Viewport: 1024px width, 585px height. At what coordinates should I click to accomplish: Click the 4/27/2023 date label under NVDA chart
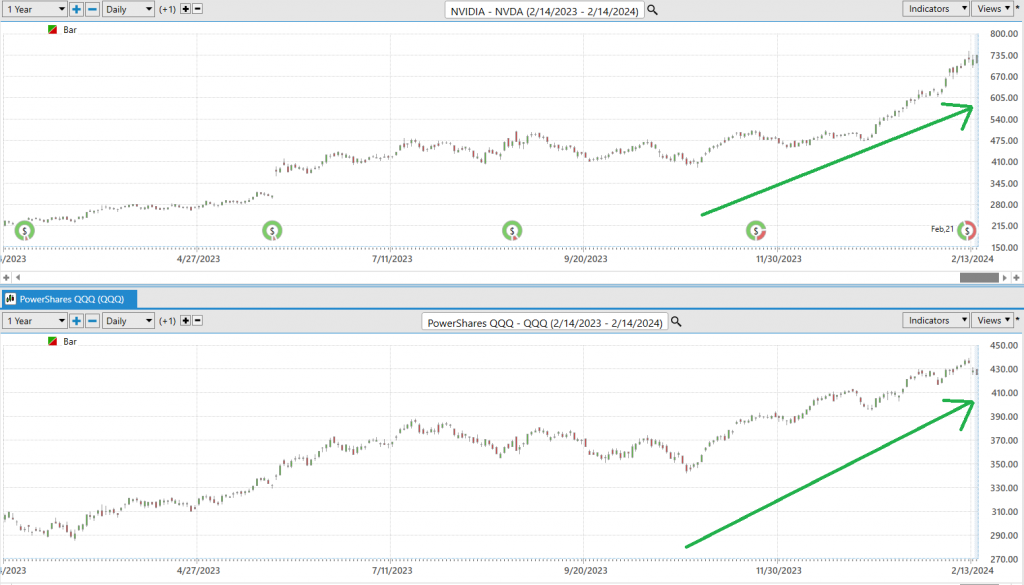click(199, 259)
